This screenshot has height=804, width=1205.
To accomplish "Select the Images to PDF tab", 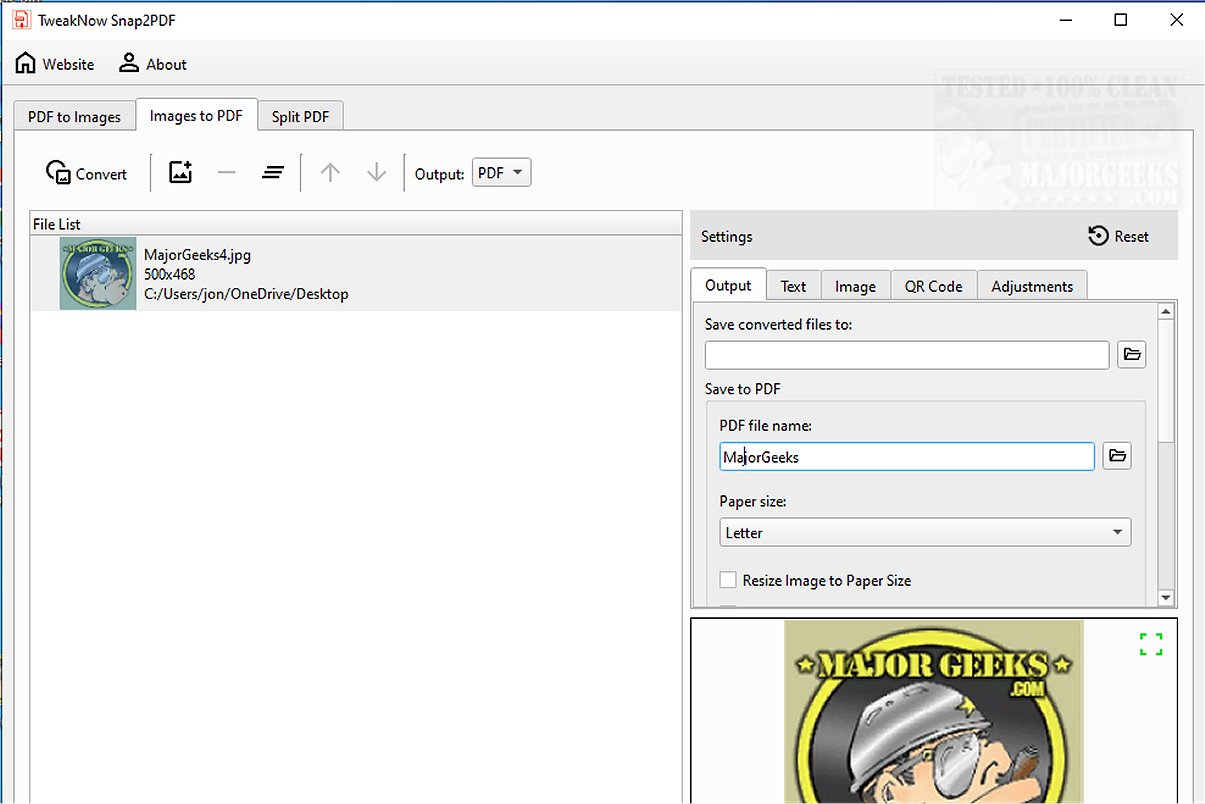I will click(x=196, y=115).
